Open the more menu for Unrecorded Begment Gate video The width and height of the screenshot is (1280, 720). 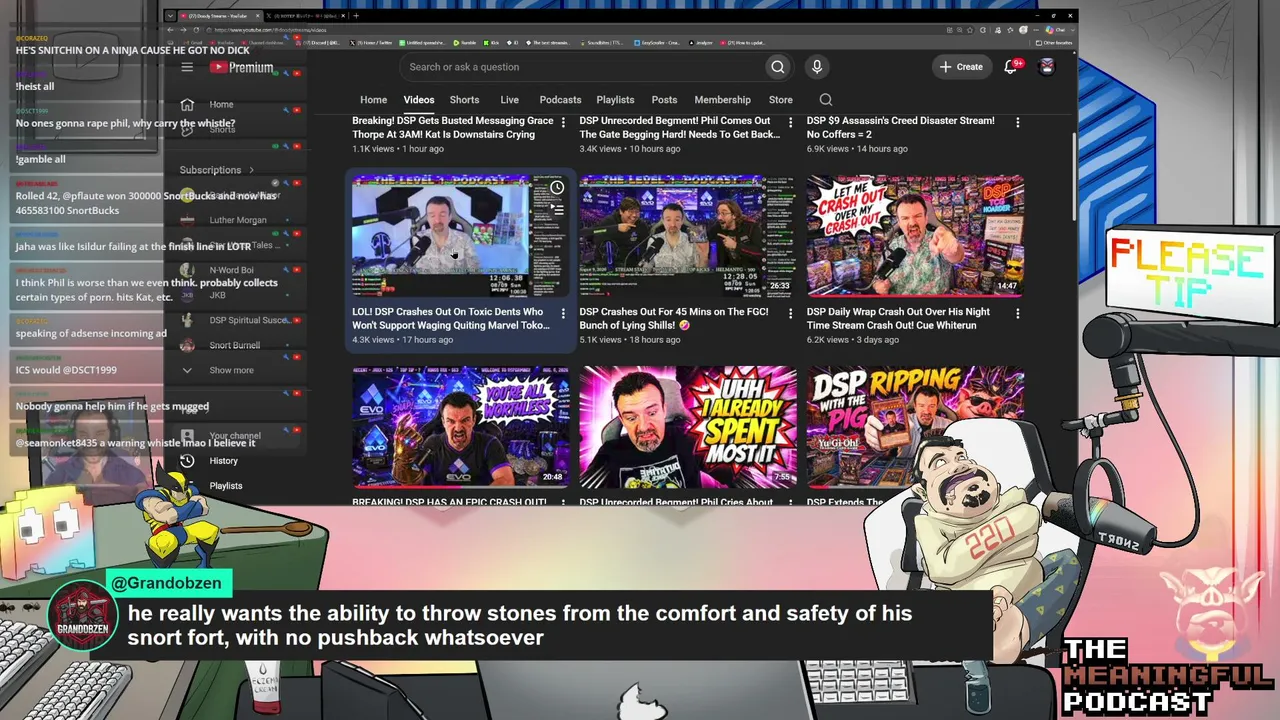[790, 122]
